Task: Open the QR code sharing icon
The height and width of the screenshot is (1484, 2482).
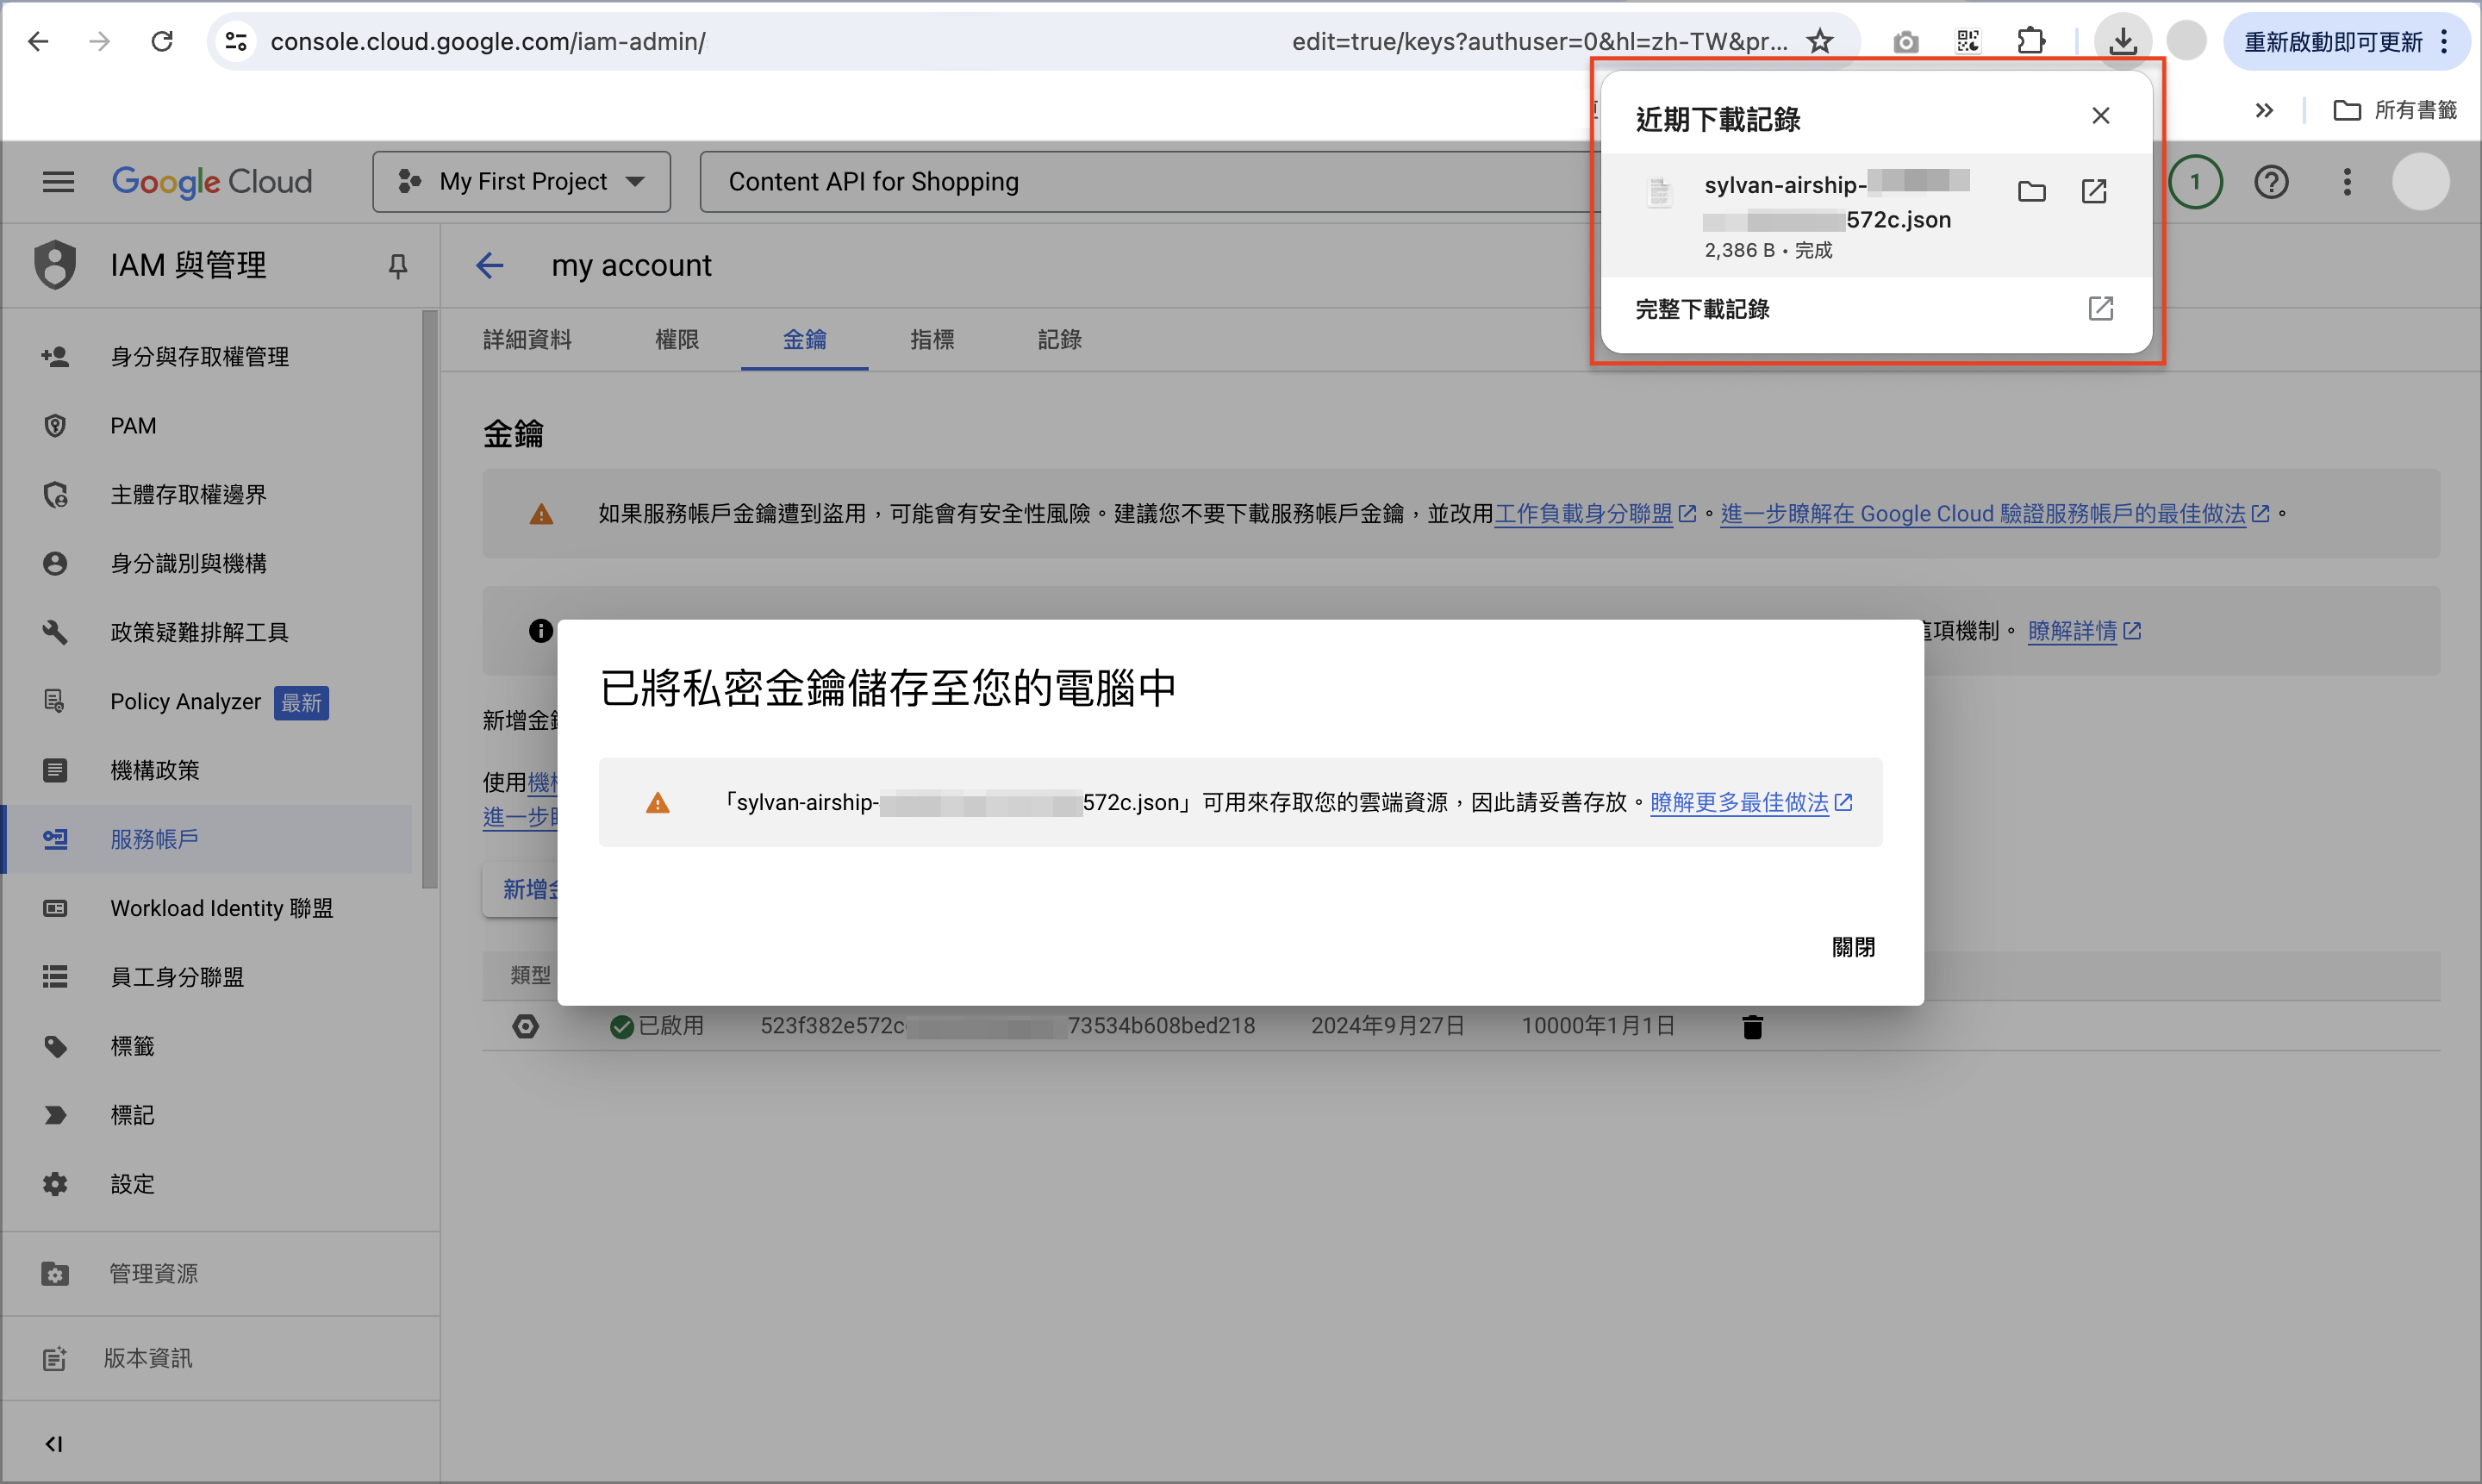Action: click(1967, 41)
